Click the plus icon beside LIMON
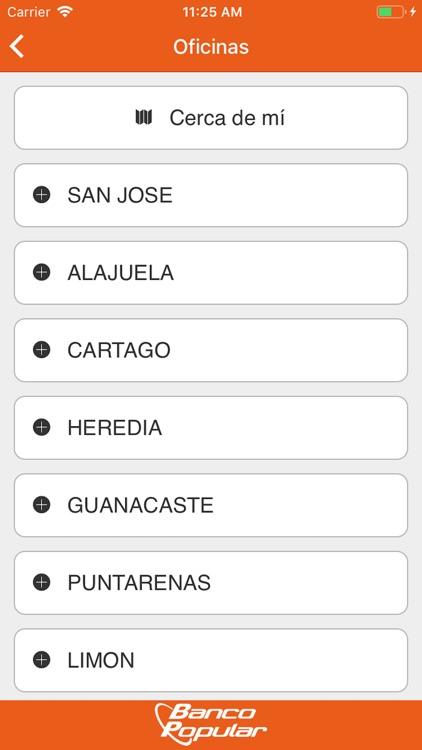 [x=42, y=660]
